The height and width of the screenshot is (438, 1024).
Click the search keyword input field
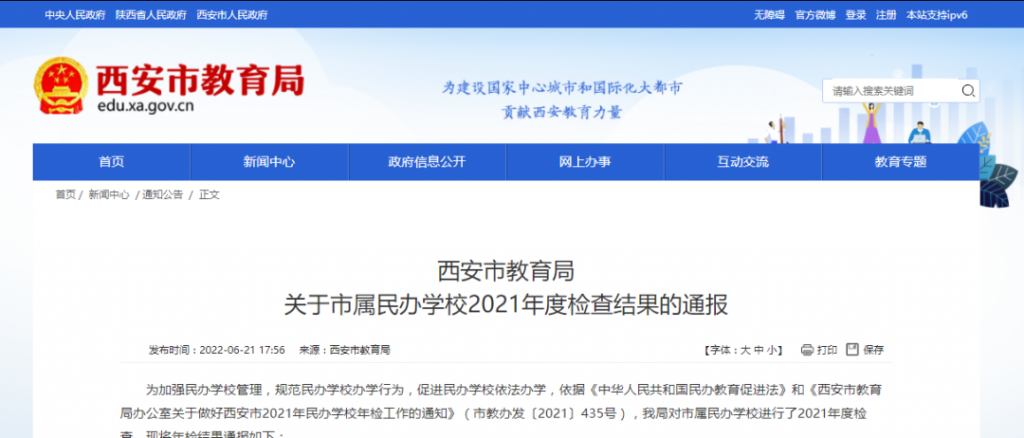890,91
